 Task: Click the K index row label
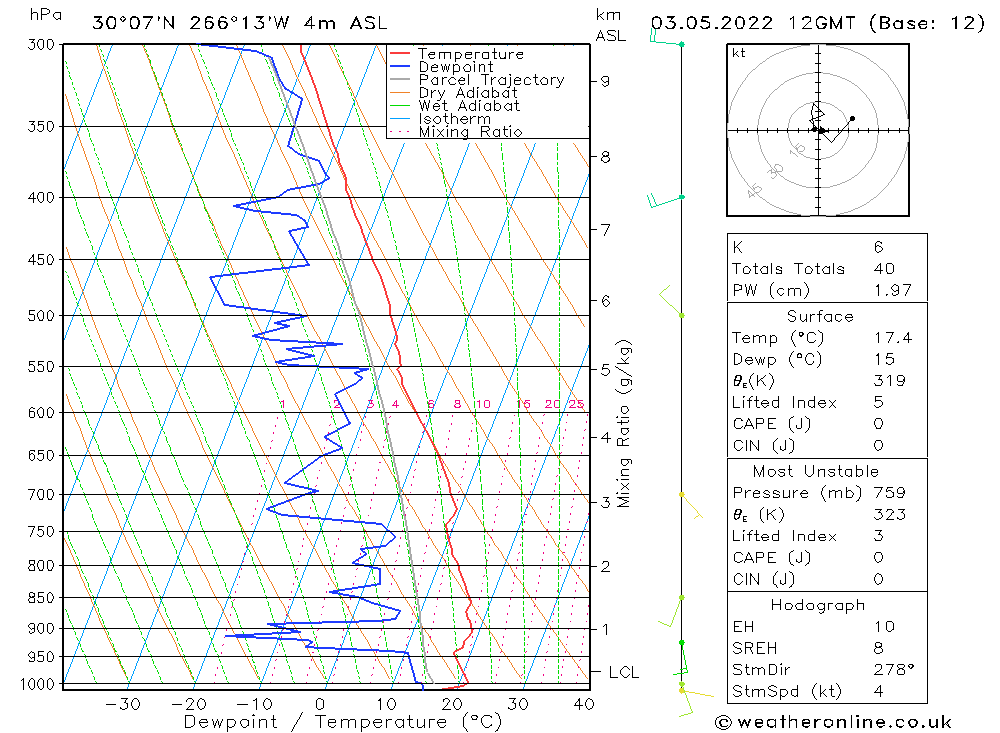[738, 248]
